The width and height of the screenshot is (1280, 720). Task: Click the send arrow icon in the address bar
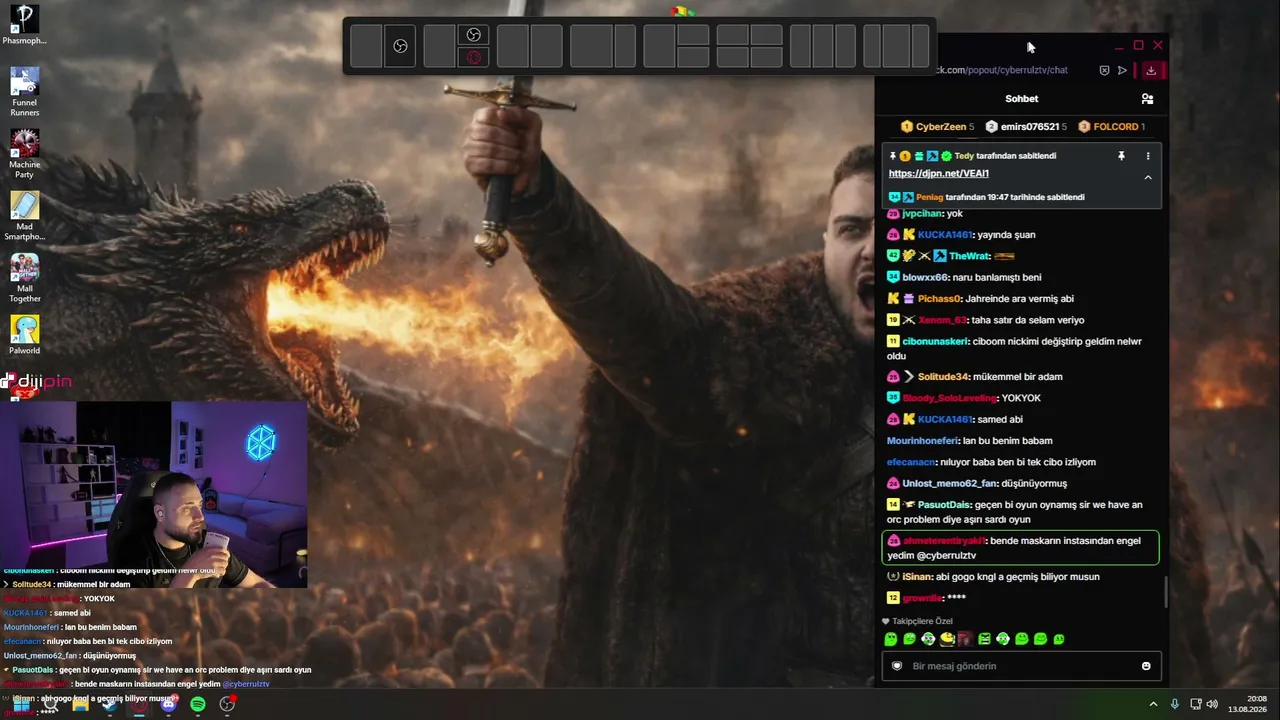pos(1122,70)
